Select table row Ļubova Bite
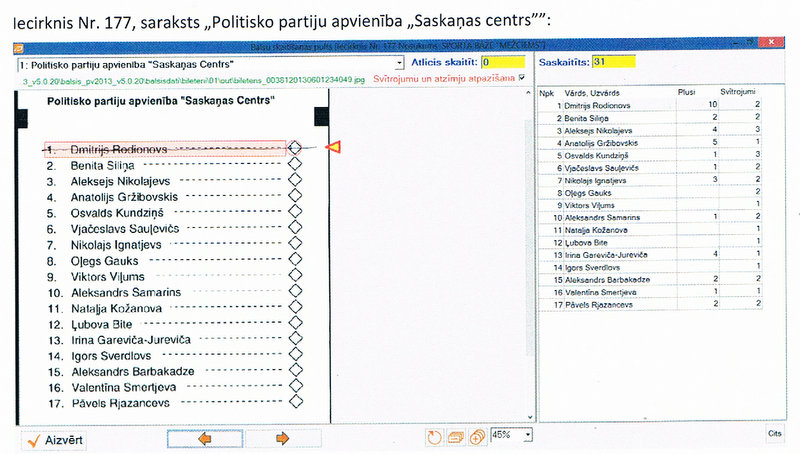Screen dimensions: 800x454 650,242
